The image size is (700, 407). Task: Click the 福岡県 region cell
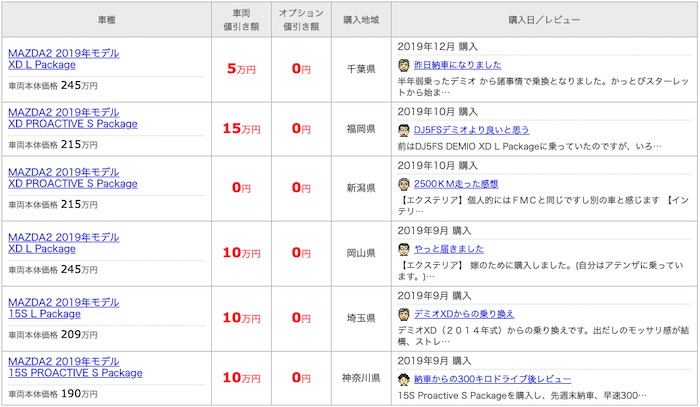tap(361, 129)
